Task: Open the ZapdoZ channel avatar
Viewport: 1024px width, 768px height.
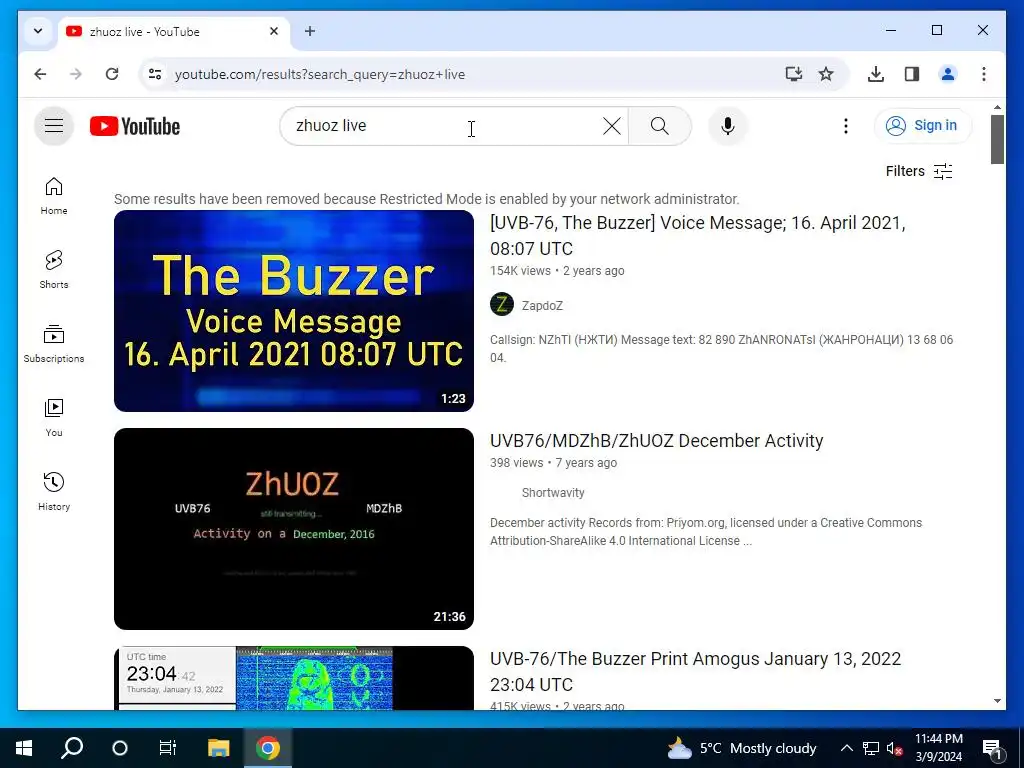Action: [x=502, y=304]
